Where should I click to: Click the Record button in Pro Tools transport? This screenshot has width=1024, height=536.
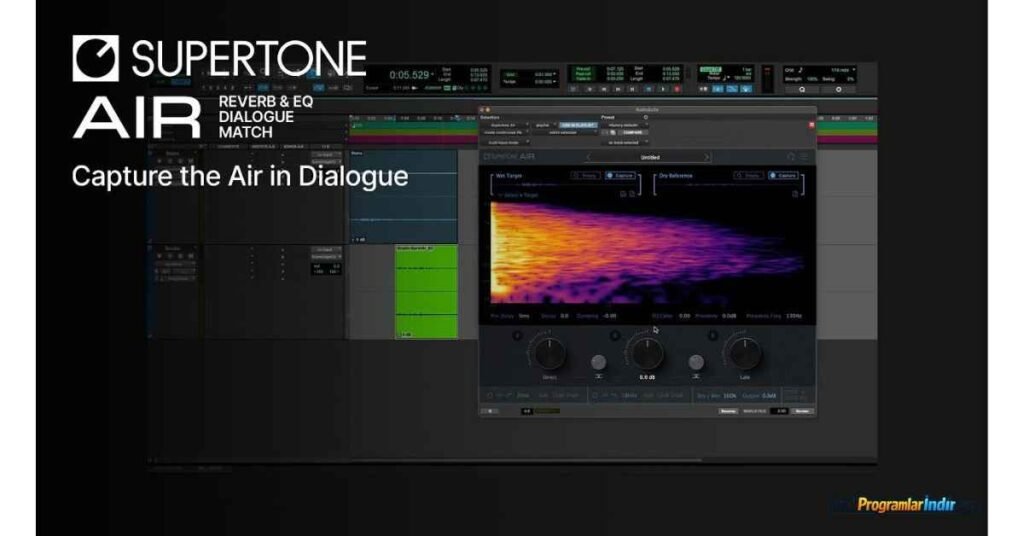pos(677,89)
